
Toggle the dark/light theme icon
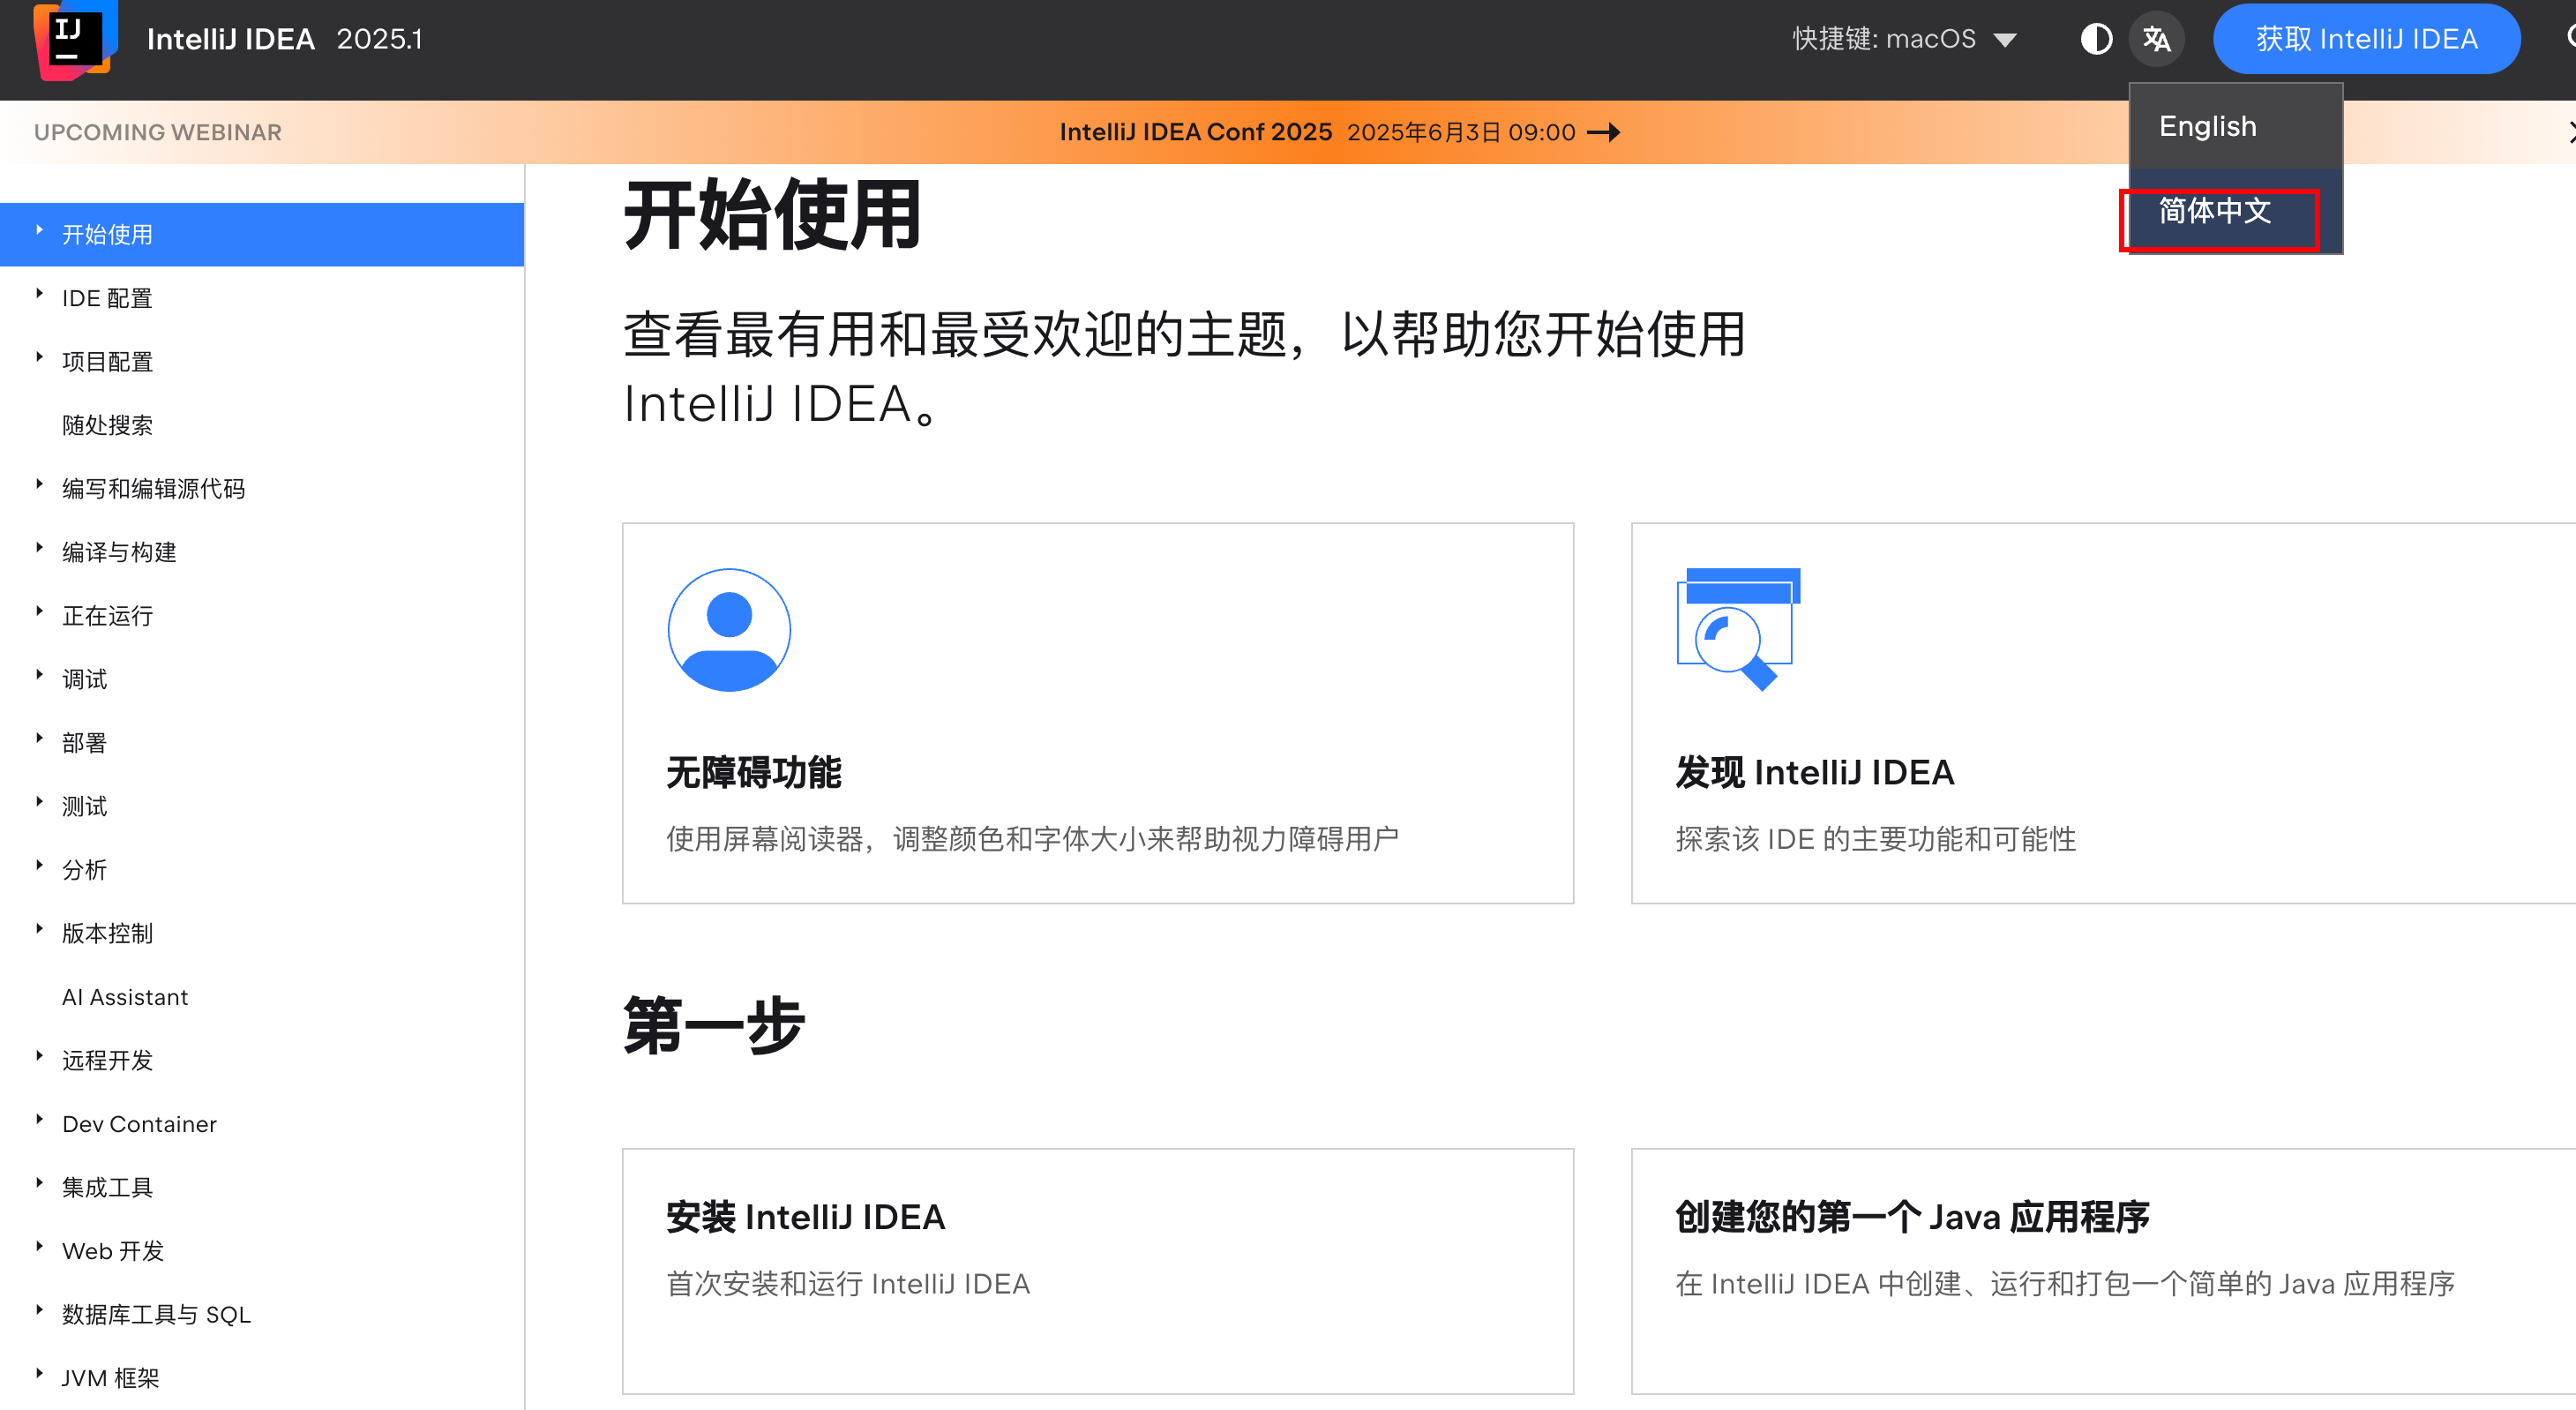(2096, 39)
